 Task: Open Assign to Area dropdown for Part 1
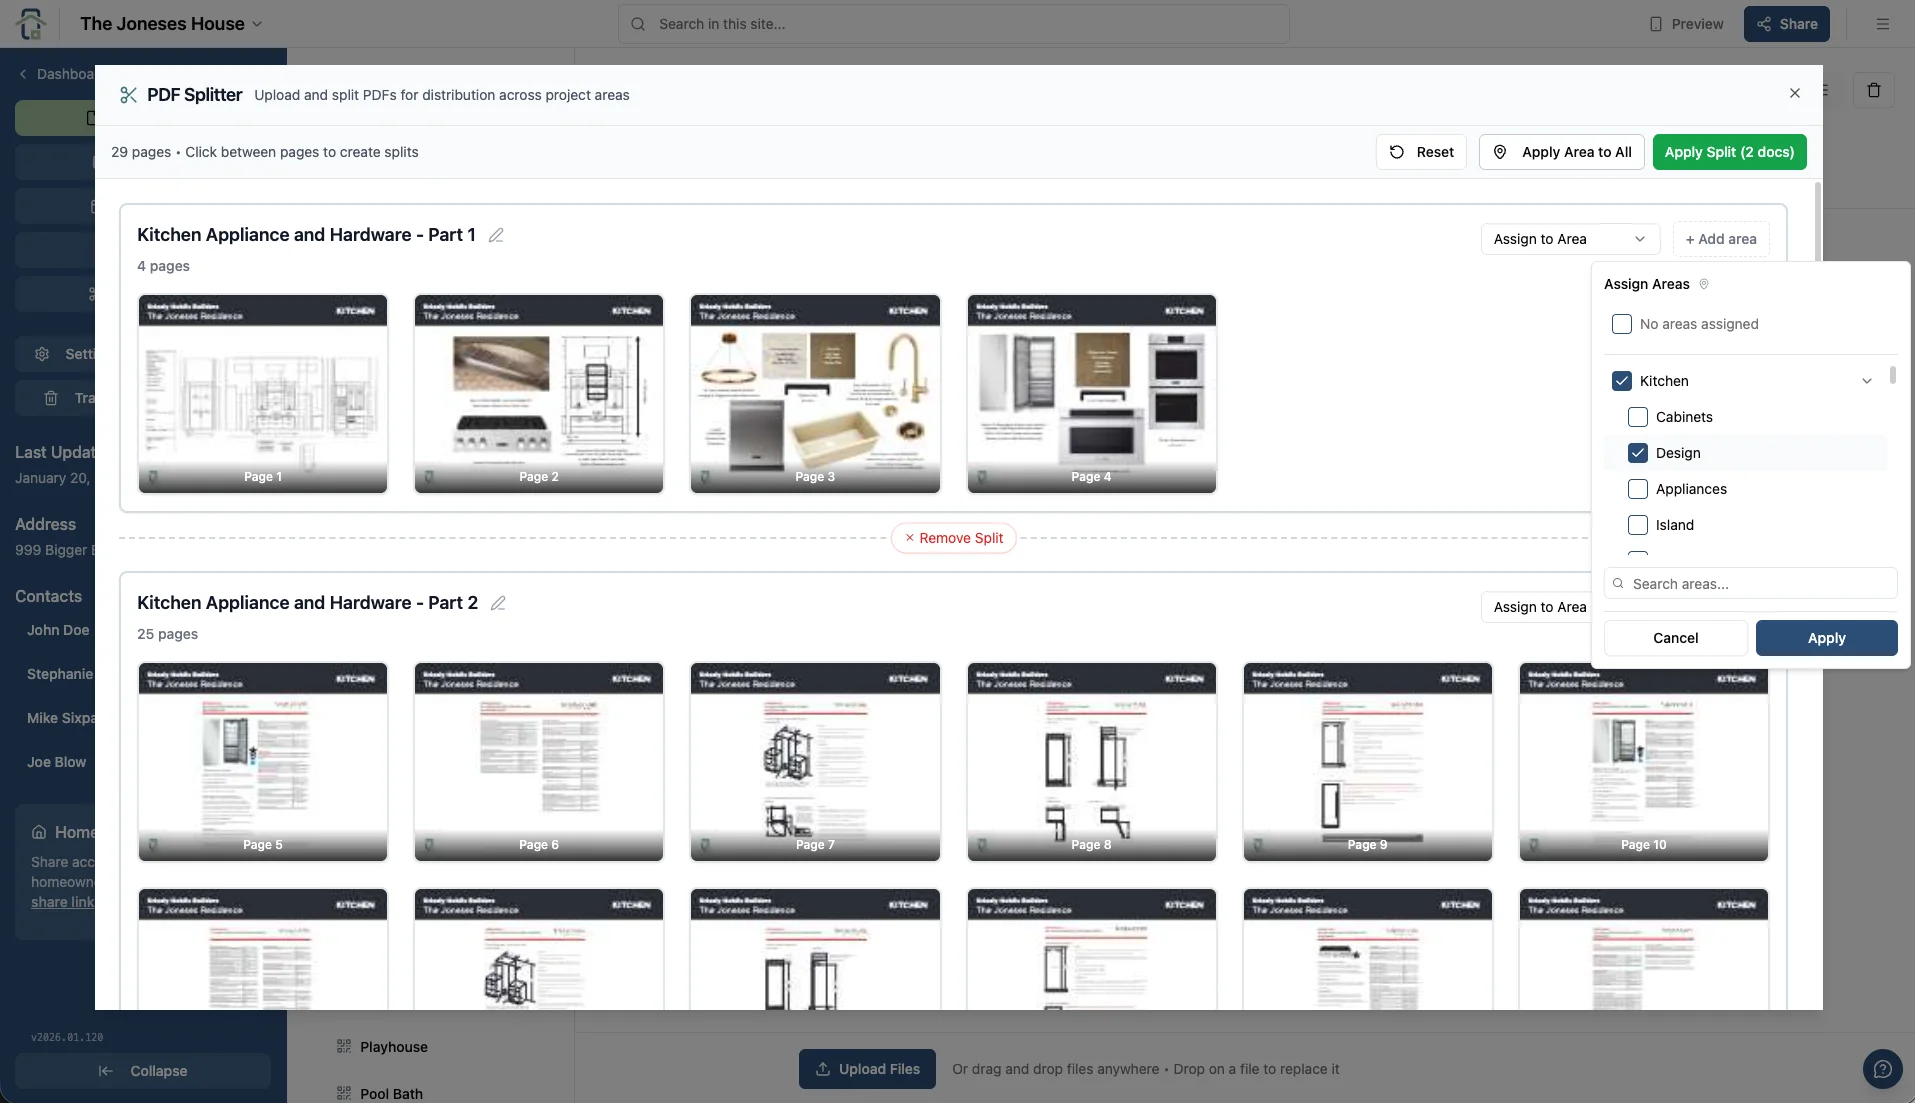click(1569, 239)
